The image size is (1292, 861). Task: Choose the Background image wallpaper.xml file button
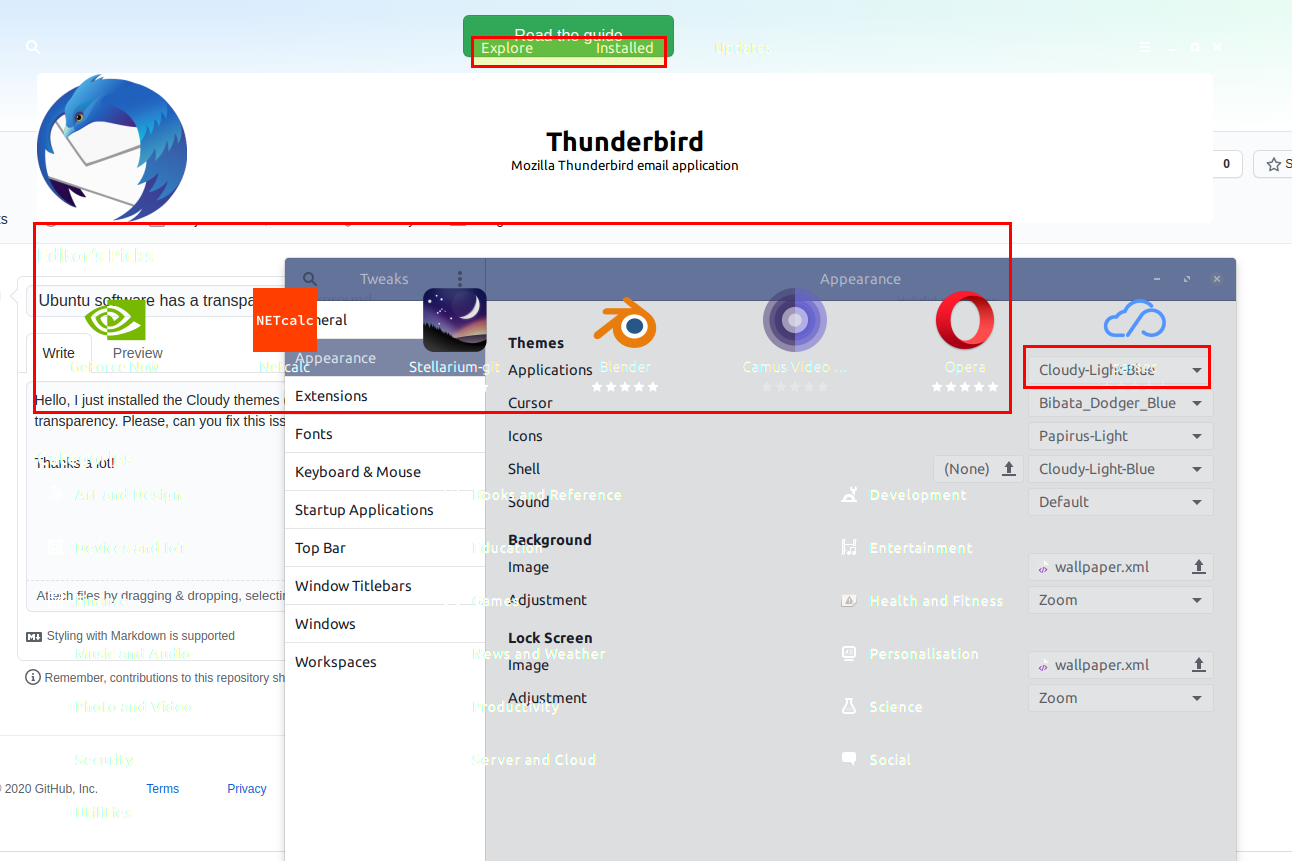(1120, 567)
